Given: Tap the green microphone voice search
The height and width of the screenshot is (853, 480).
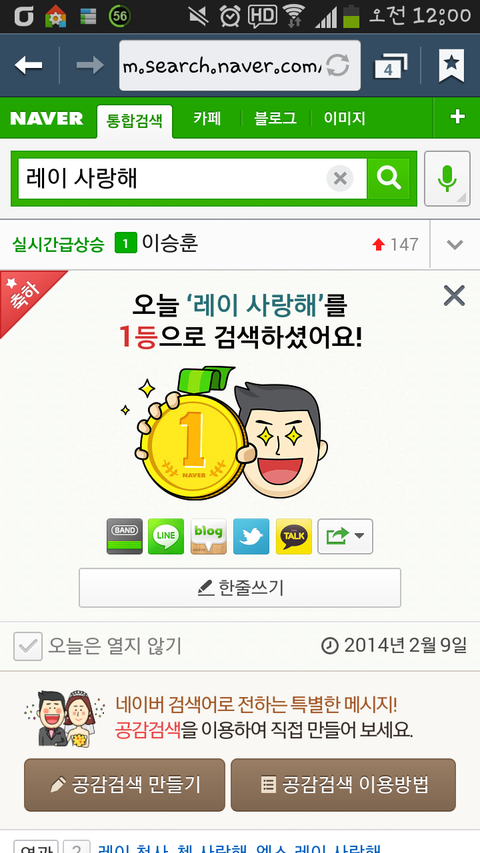Looking at the screenshot, I should [447, 178].
